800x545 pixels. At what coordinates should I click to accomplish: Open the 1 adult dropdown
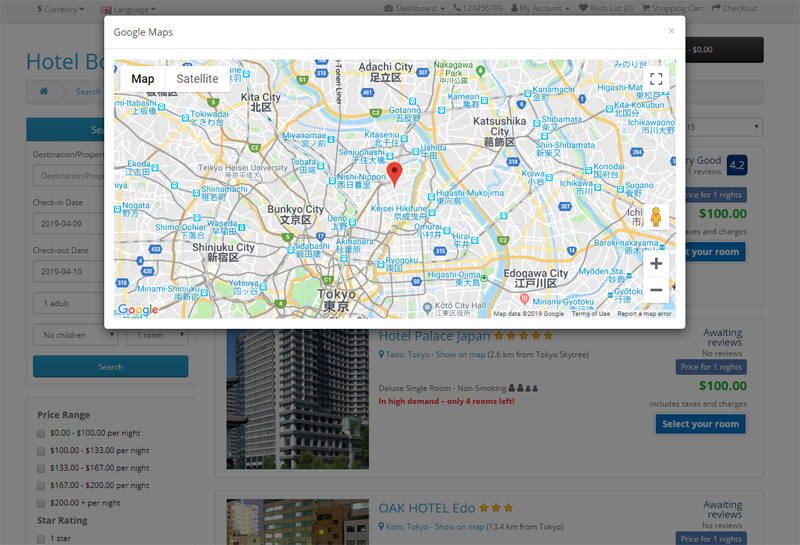[x=69, y=303]
